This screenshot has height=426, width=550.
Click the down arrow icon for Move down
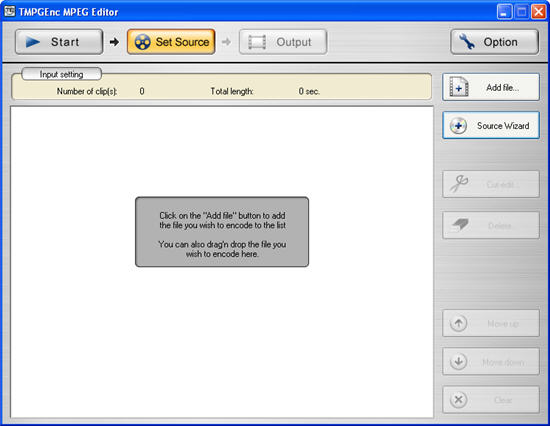(x=458, y=361)
